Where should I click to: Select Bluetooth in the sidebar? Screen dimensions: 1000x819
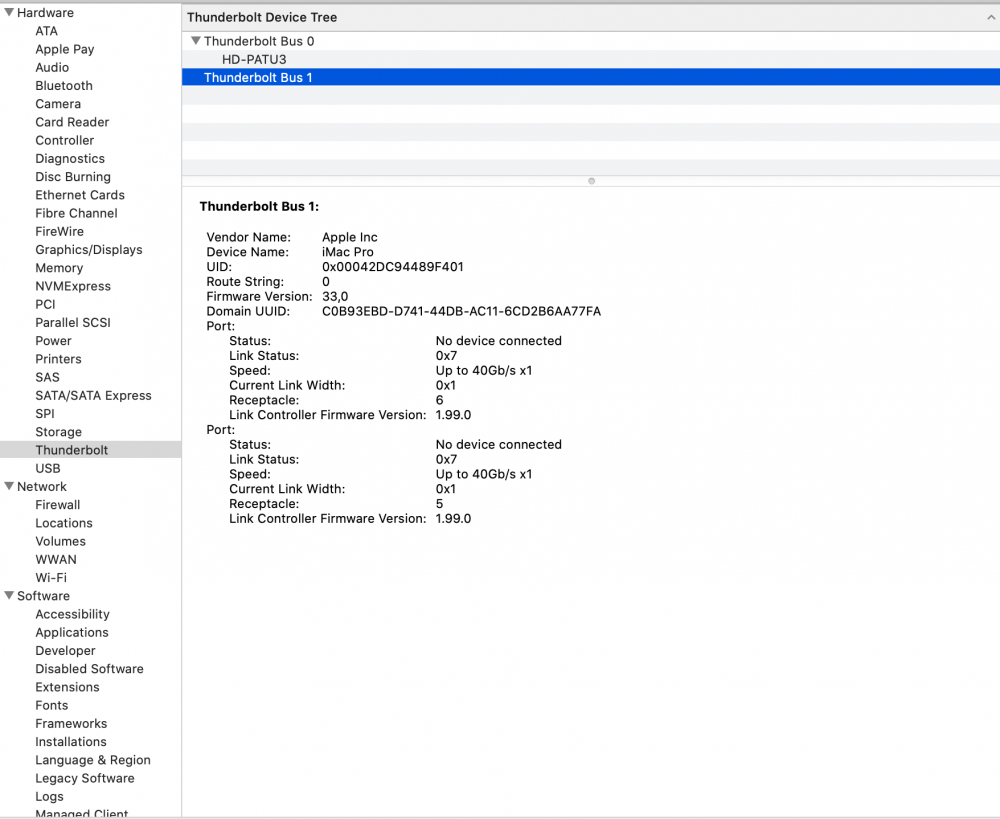64,85
